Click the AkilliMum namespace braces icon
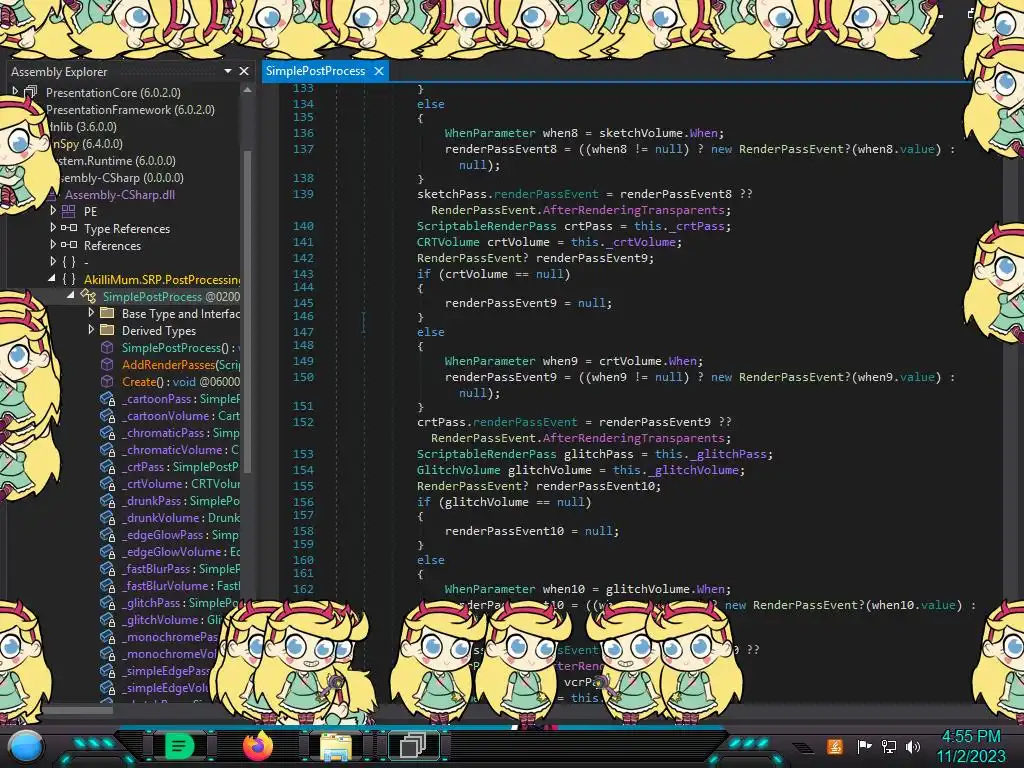The width and height of the screenshot is (1024, 768). coord(69,279)
